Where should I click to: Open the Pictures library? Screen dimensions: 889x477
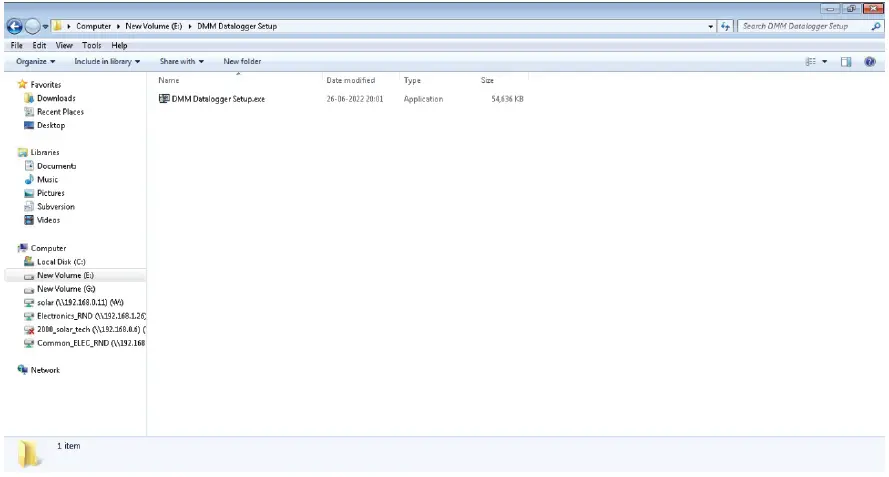click(50, 193)
